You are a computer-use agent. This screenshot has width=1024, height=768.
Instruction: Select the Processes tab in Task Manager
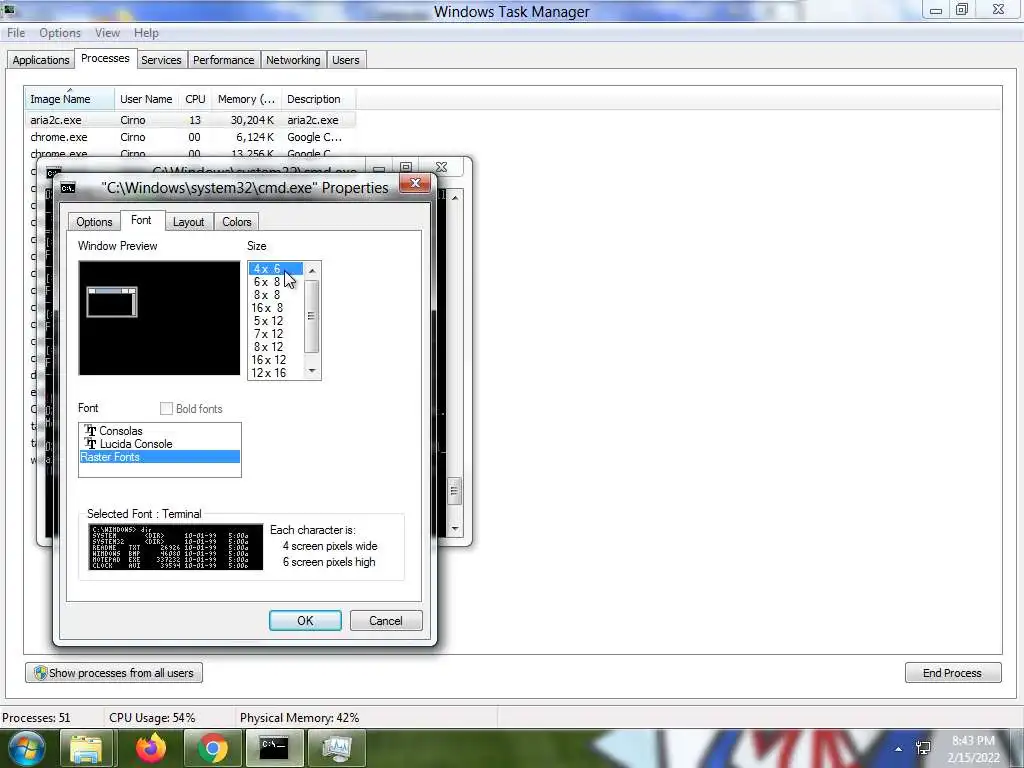coord(105,58)
